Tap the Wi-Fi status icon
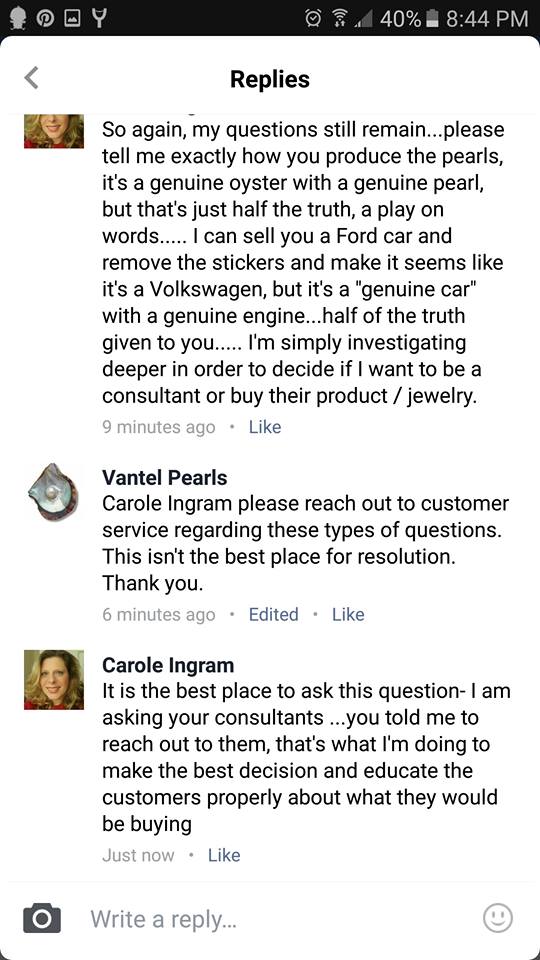This screenshot has width=540, height=960. click(x=340, y=18)
